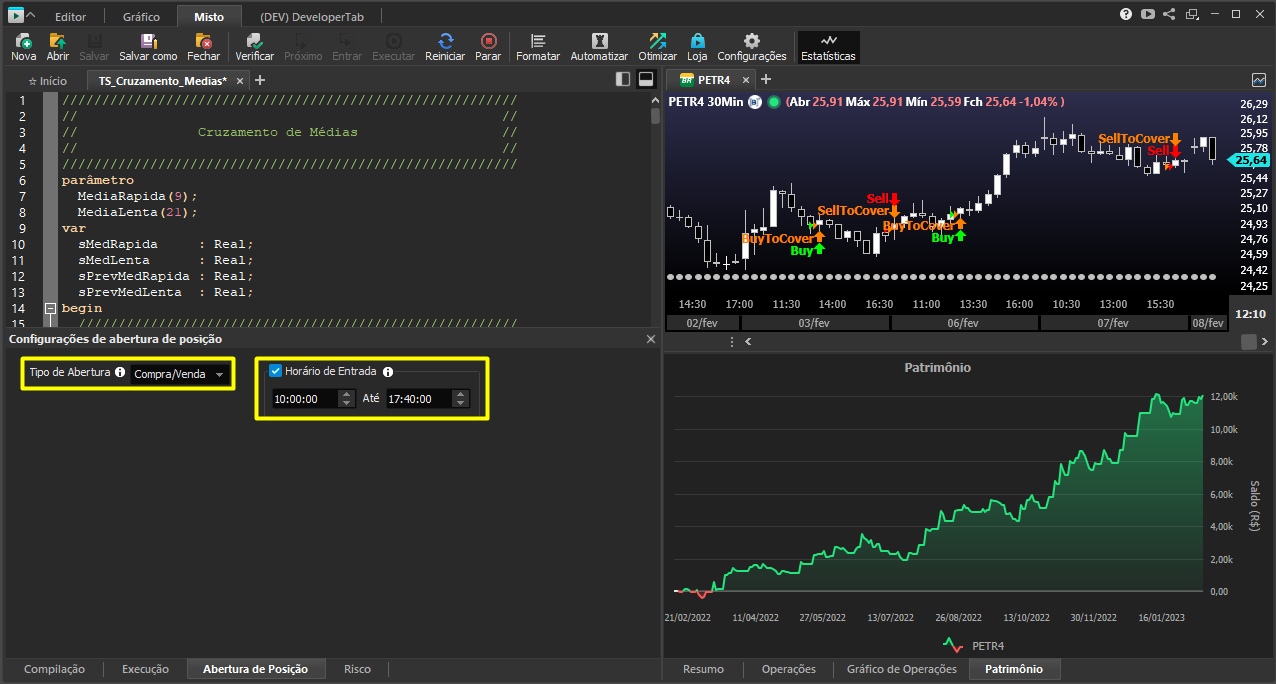Click the 06/fev date label on the chart

click(x=963, y=323)
